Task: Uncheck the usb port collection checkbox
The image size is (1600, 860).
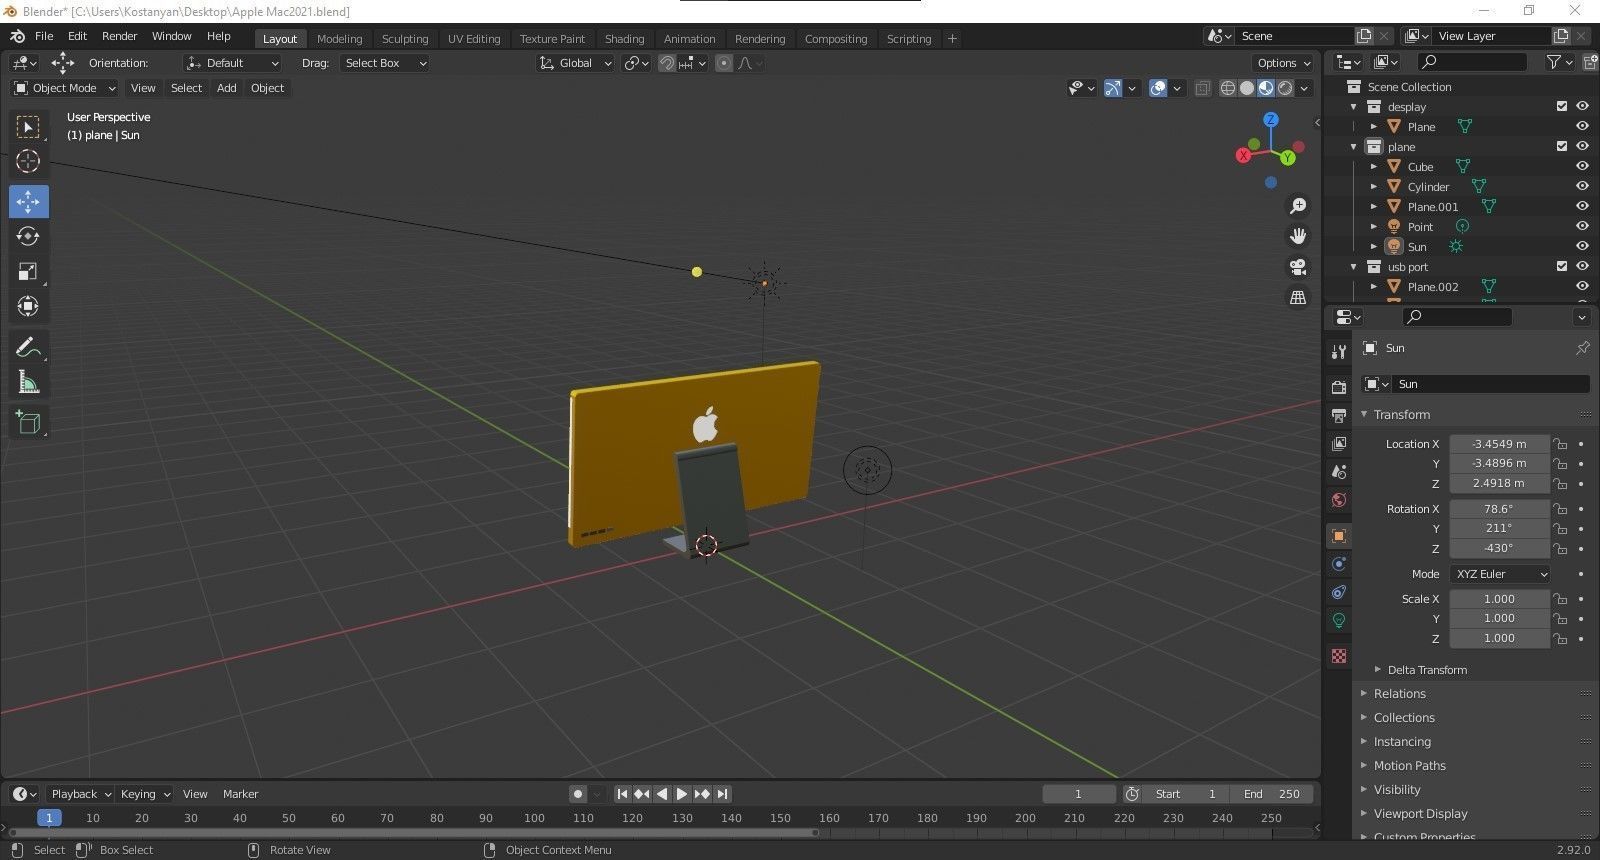Action: pyautogui.click(x=1562, y=266)
